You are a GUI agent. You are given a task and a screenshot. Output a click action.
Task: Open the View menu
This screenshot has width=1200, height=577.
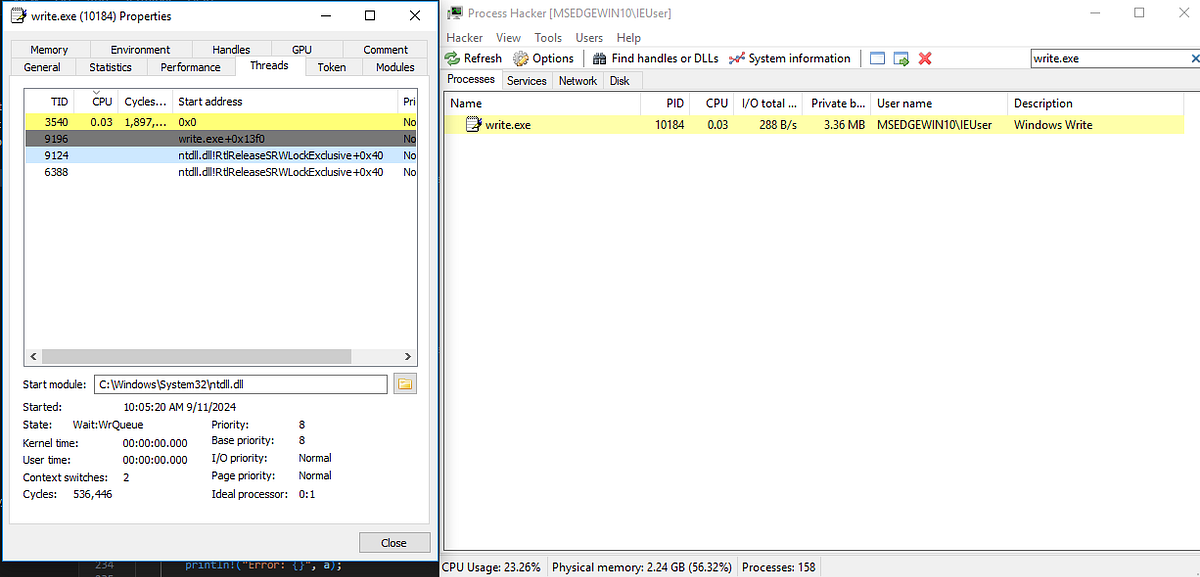click(x=508, y=37)
